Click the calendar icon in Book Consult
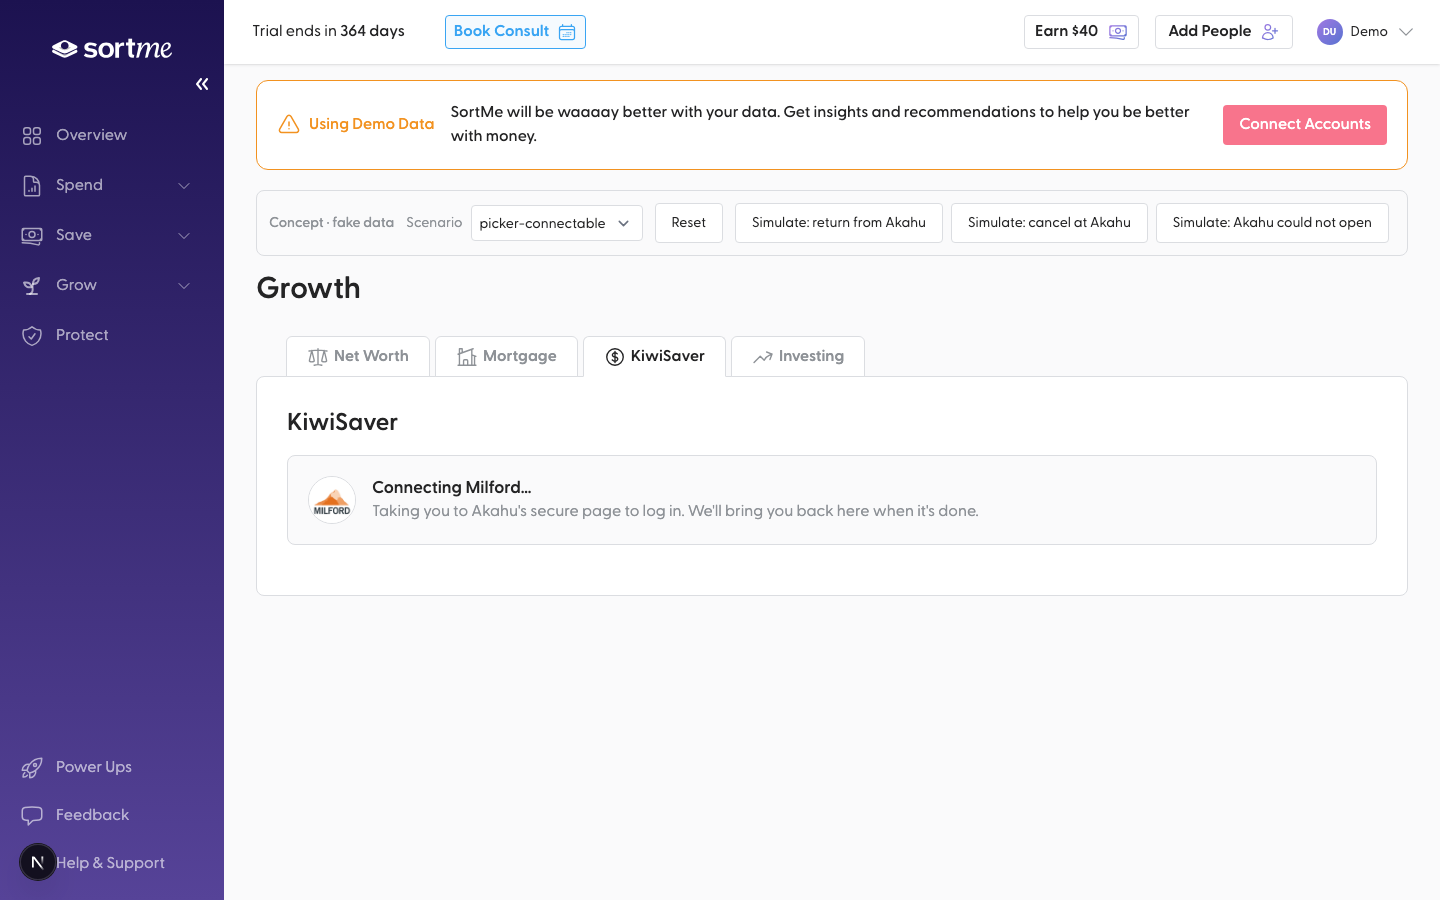The image size is (1440, 900). [567, 32]
